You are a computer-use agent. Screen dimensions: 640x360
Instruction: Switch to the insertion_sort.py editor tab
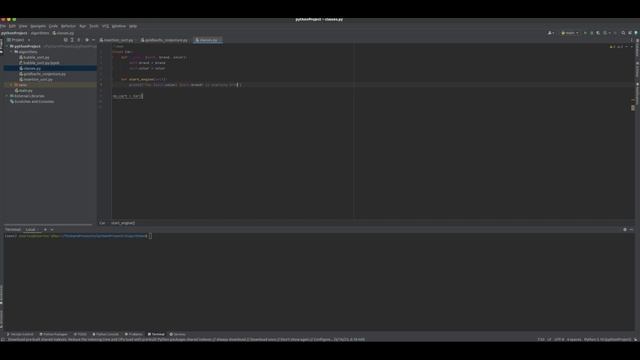point(117,40)
